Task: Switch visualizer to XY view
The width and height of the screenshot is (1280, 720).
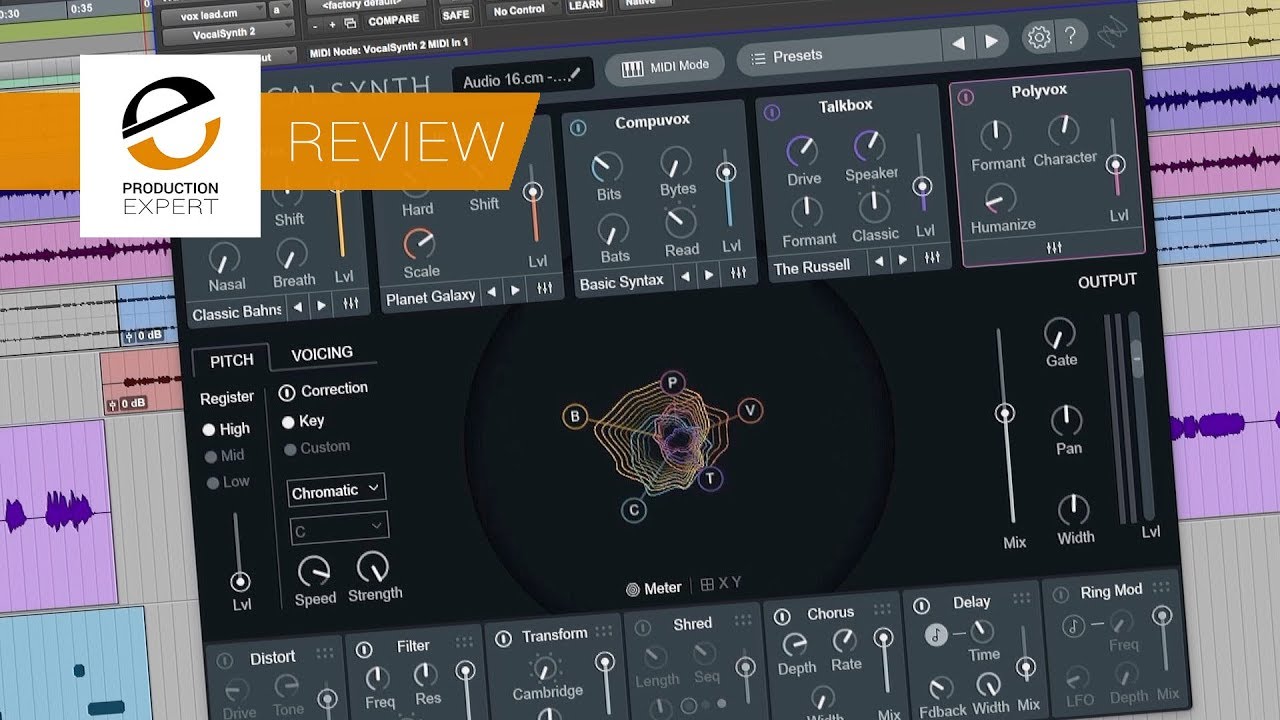Action: pos(721,584)
